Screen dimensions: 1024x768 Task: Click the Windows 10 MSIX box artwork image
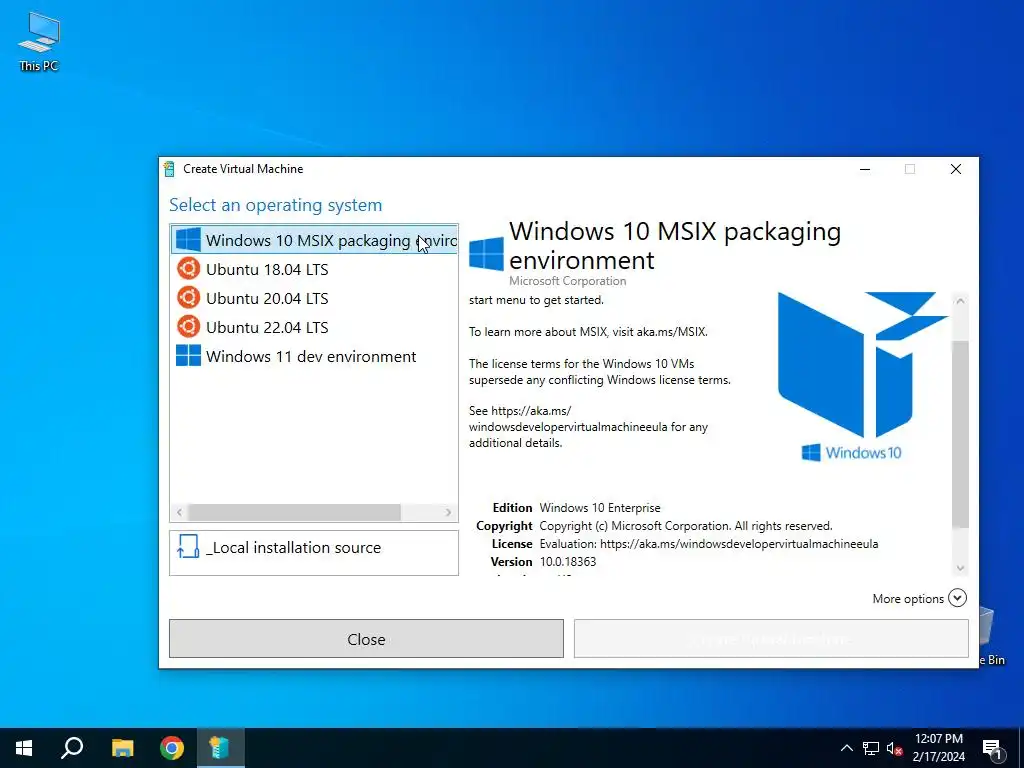click(x=862, y=377)
